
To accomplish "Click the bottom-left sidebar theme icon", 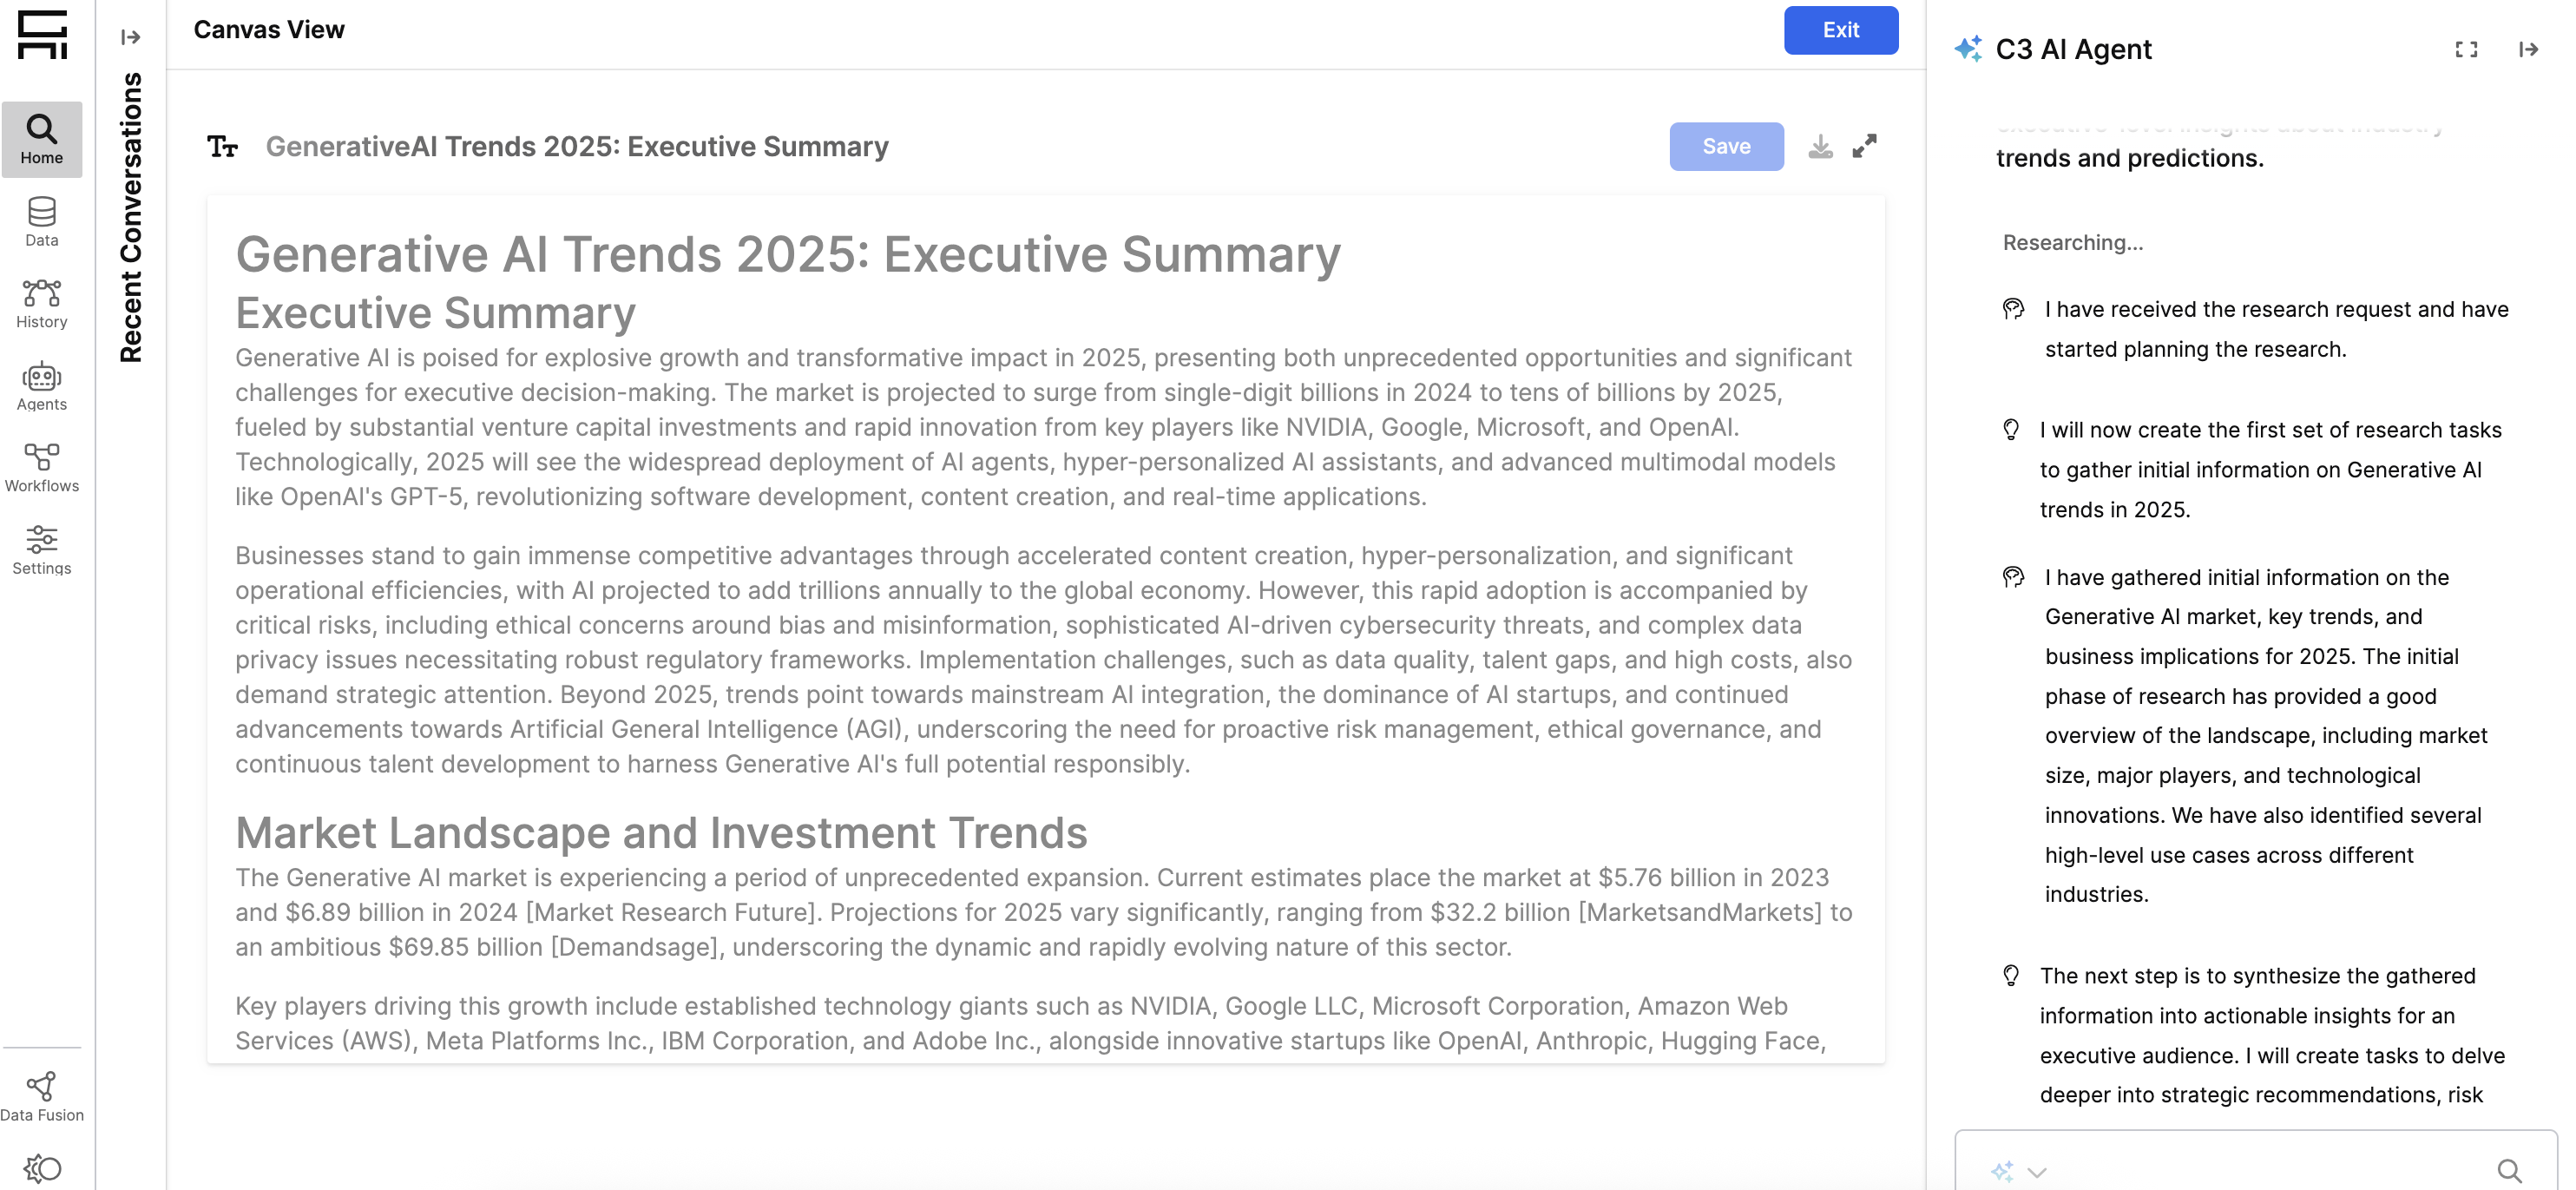I will pyautogui.click(x=42, y=1168).
